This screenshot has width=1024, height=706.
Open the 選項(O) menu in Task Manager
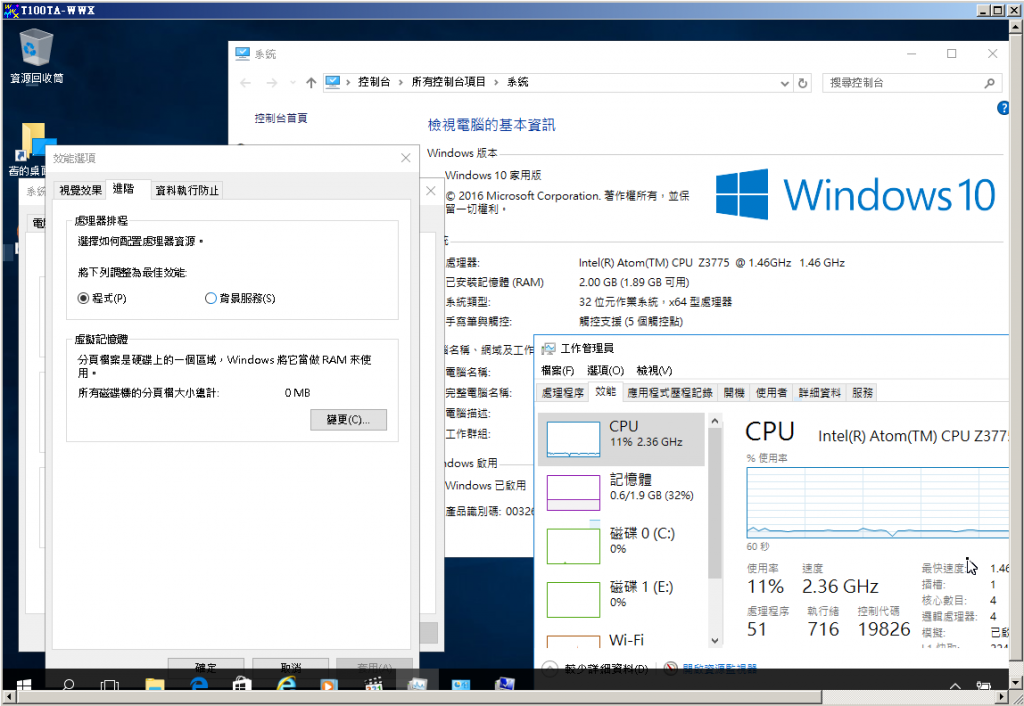click(605, 370)
